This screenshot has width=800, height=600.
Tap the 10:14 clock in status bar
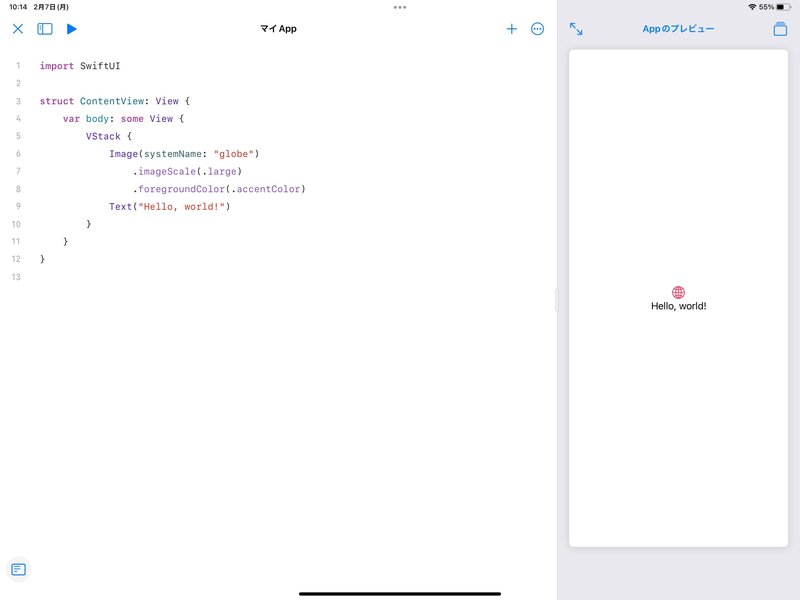point(18,7)
